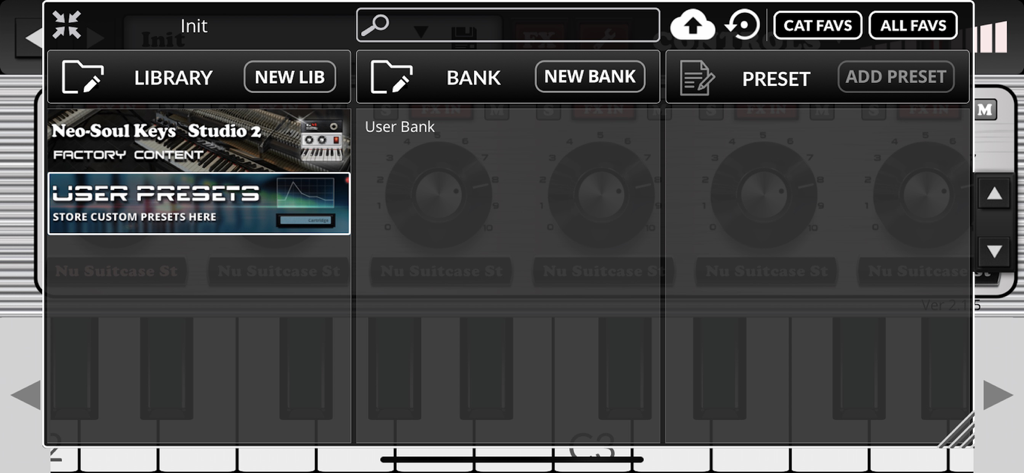Show category favorites with CAT FAVS
Viewport: 1024px width, 473px height.
point(818,25)
